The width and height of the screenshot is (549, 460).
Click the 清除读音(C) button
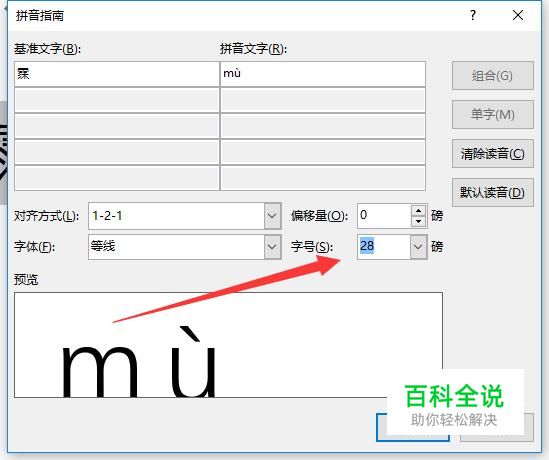pyautogui.click(x=492, y=154)
